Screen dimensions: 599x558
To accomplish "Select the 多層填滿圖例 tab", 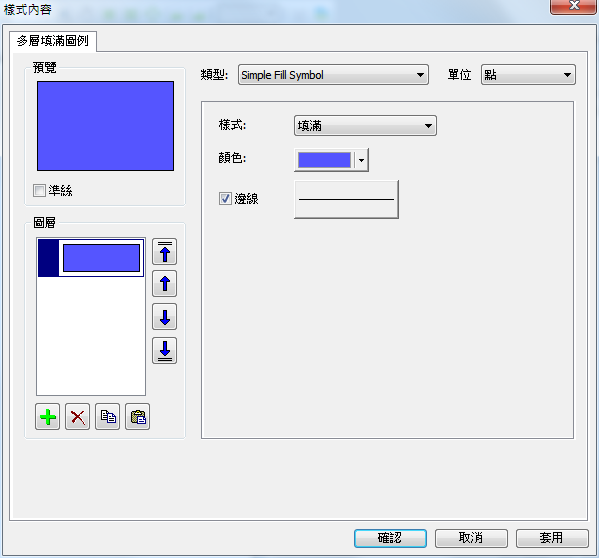I will (x=53, y=41).
